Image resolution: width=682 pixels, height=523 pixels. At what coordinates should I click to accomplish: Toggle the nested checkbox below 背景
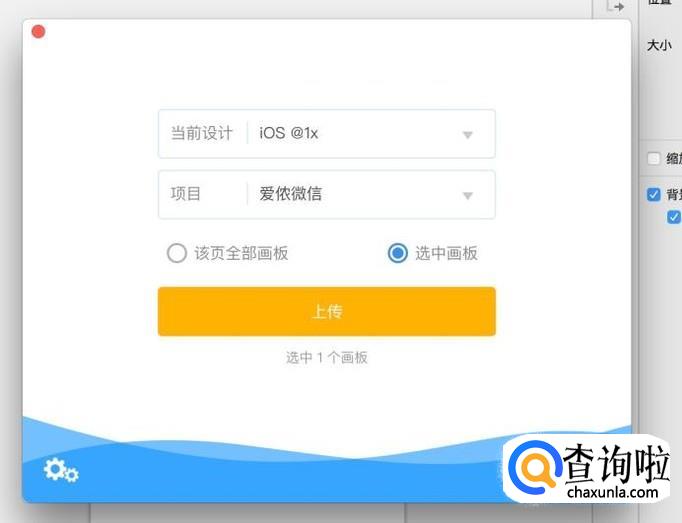[674, 217]
